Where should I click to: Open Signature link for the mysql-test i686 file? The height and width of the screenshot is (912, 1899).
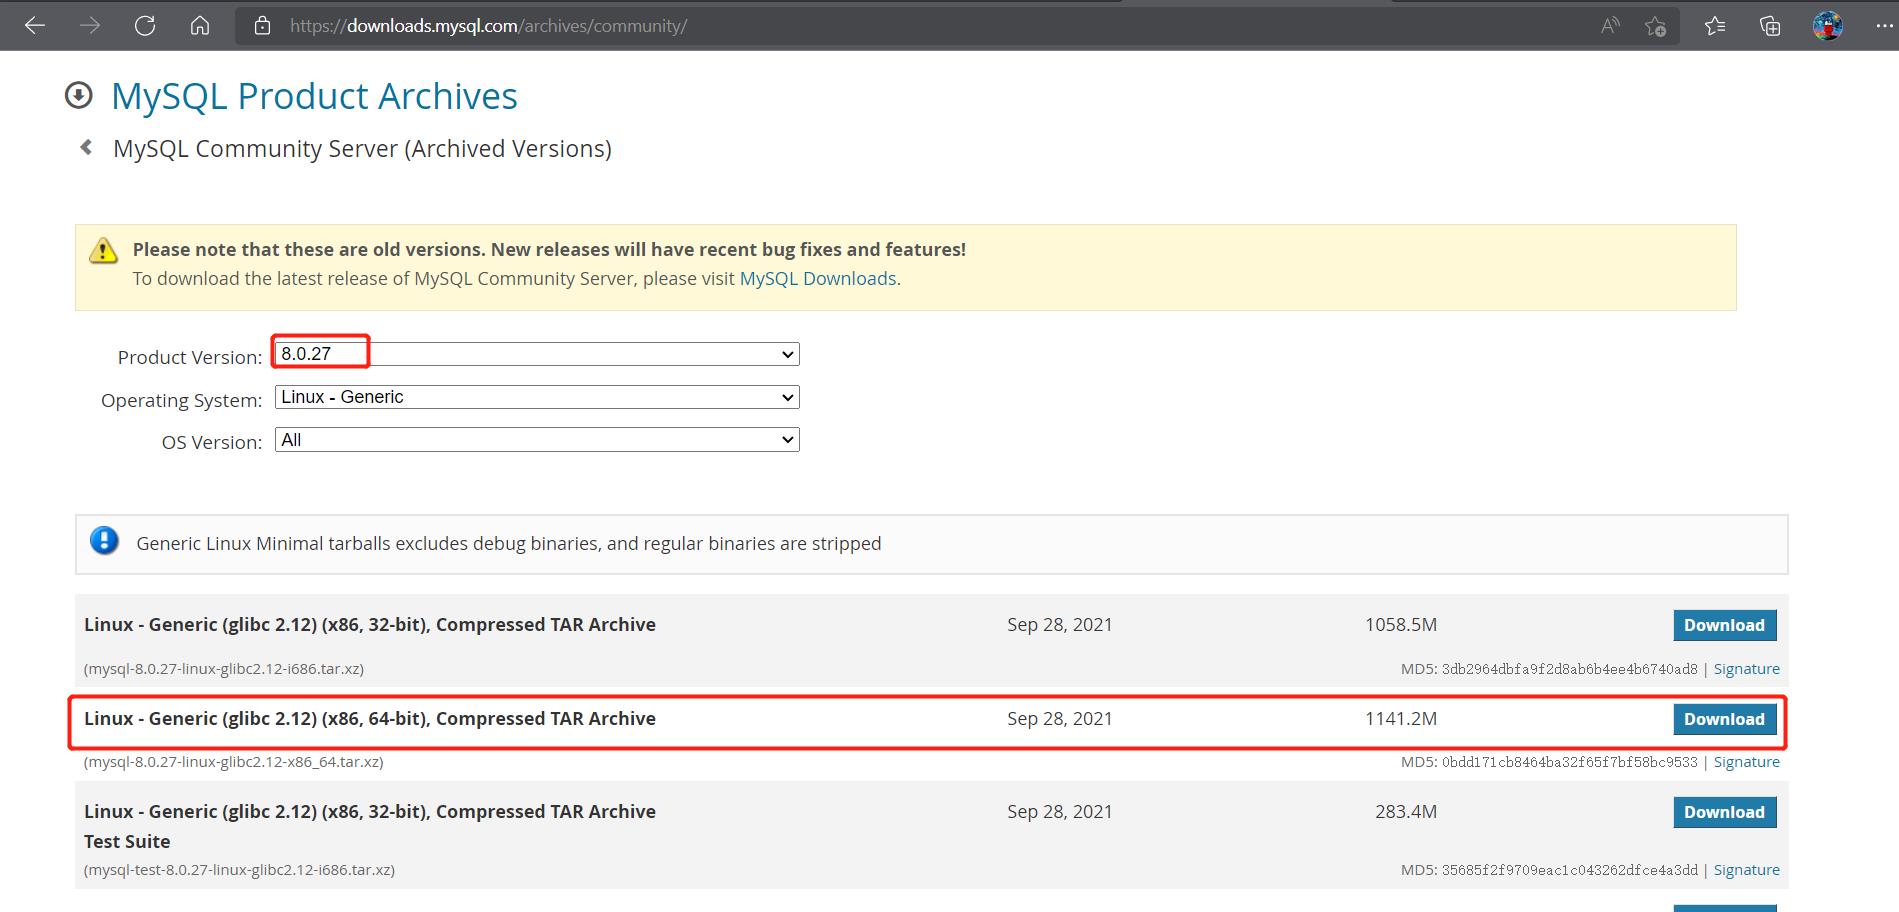[1746, 870]
